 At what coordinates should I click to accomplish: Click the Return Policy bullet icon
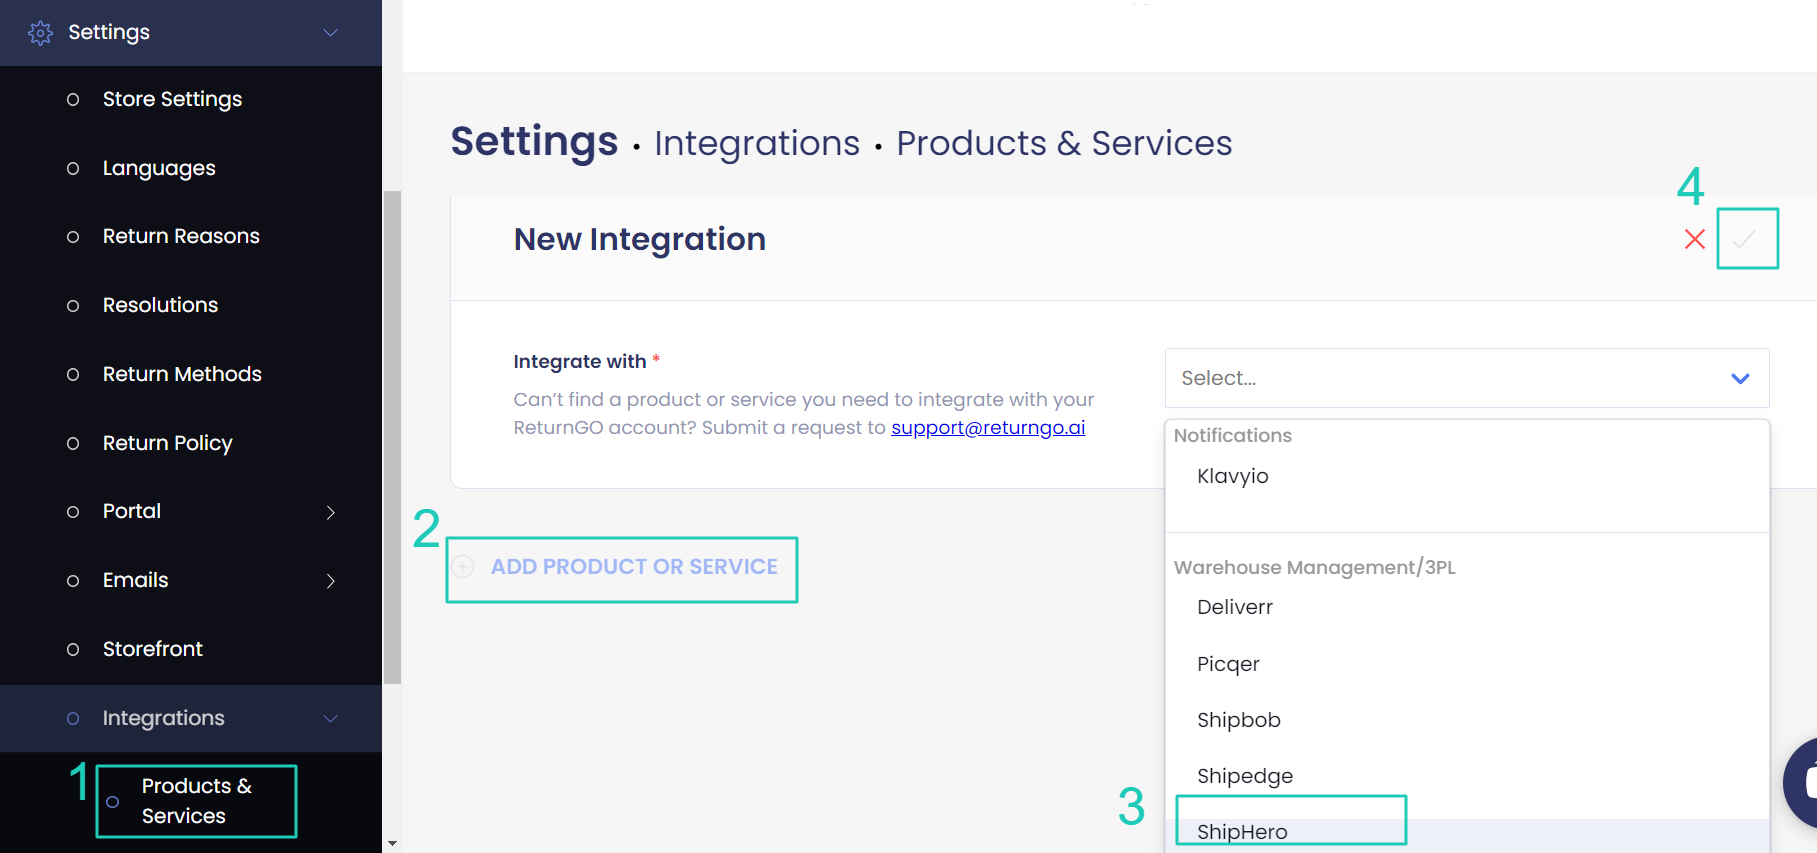coord(73,444)
